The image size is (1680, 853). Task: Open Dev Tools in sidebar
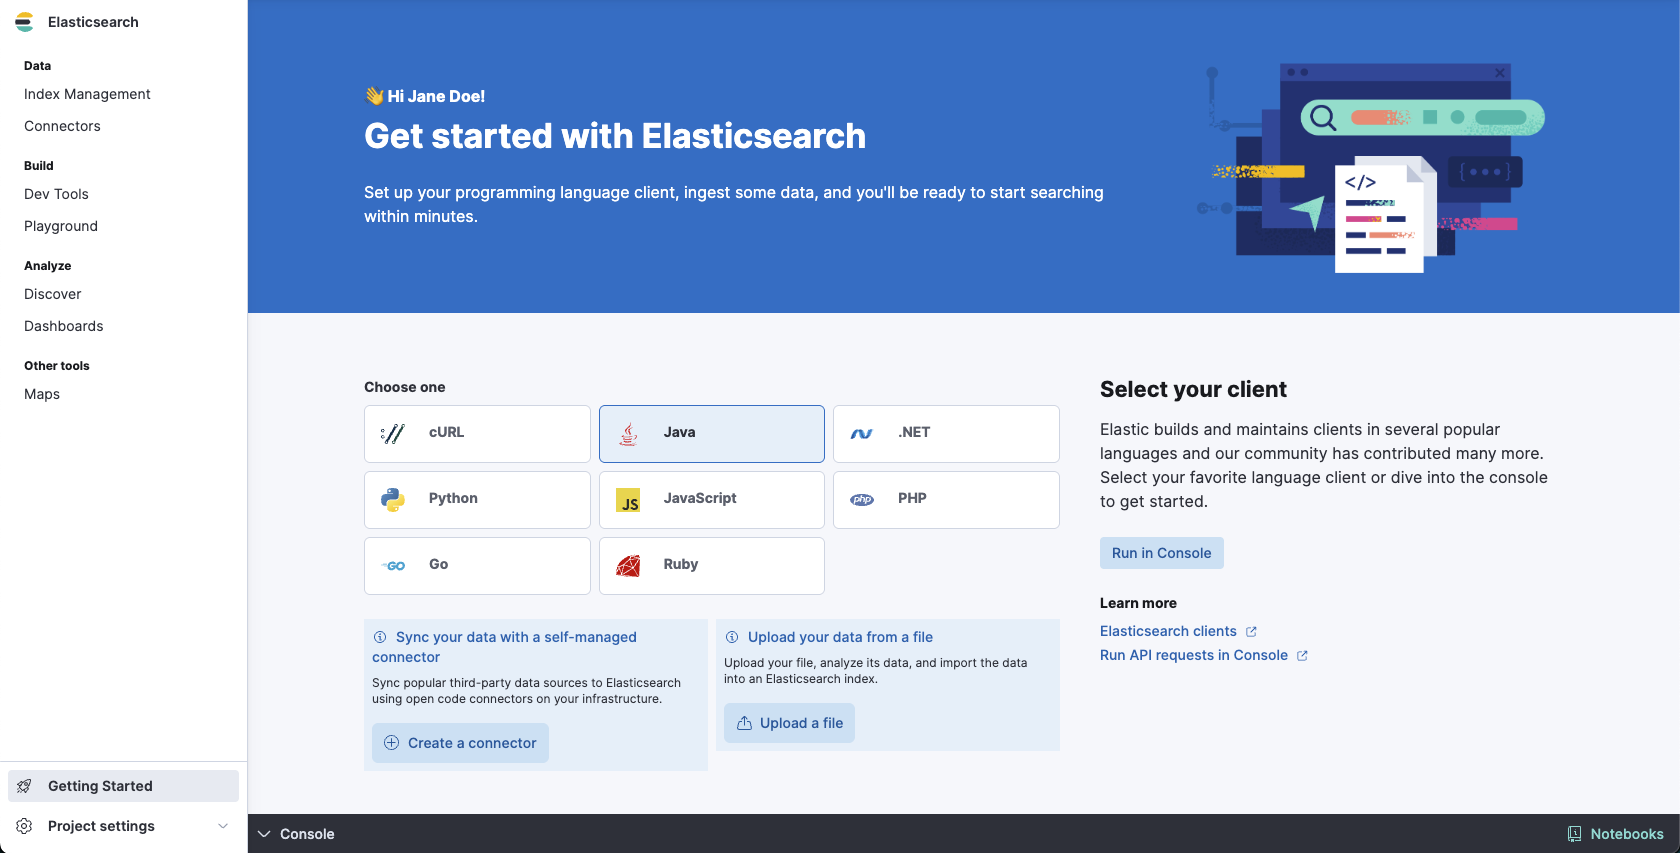[56, 194]
